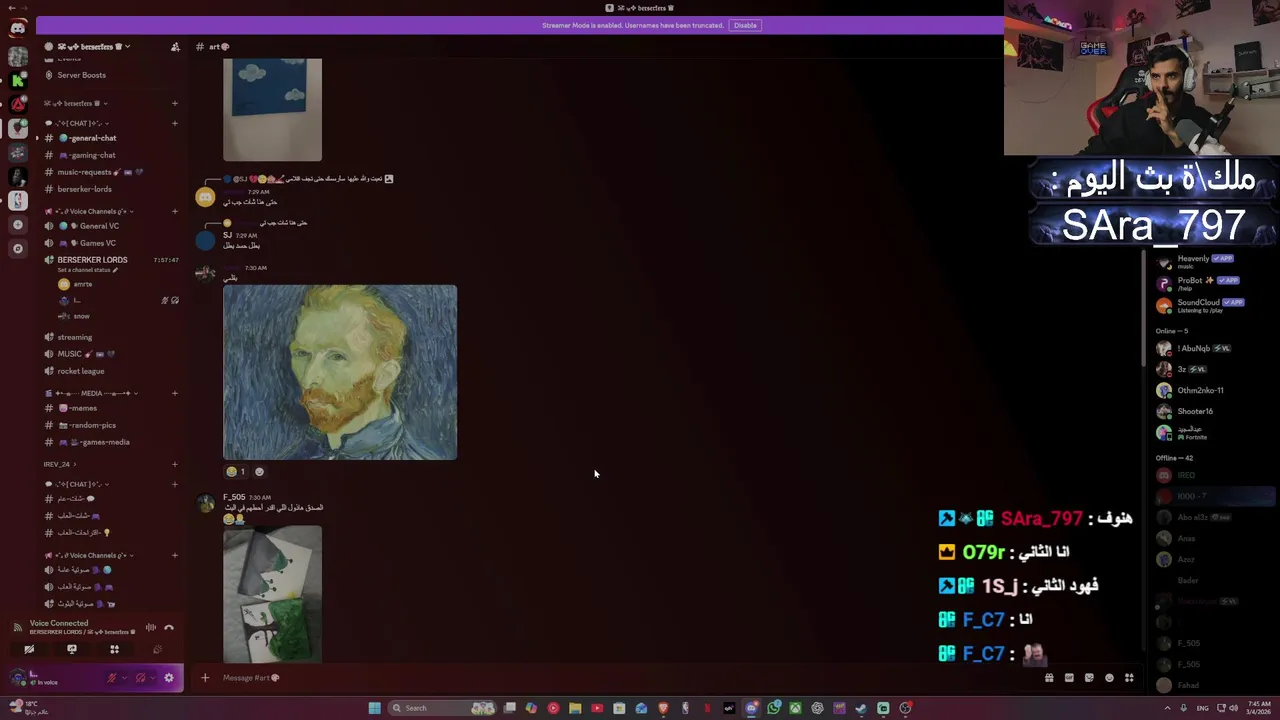Toggle camera on in voice panel
Screen dimensions: 1280x720
tap(29, 650)
